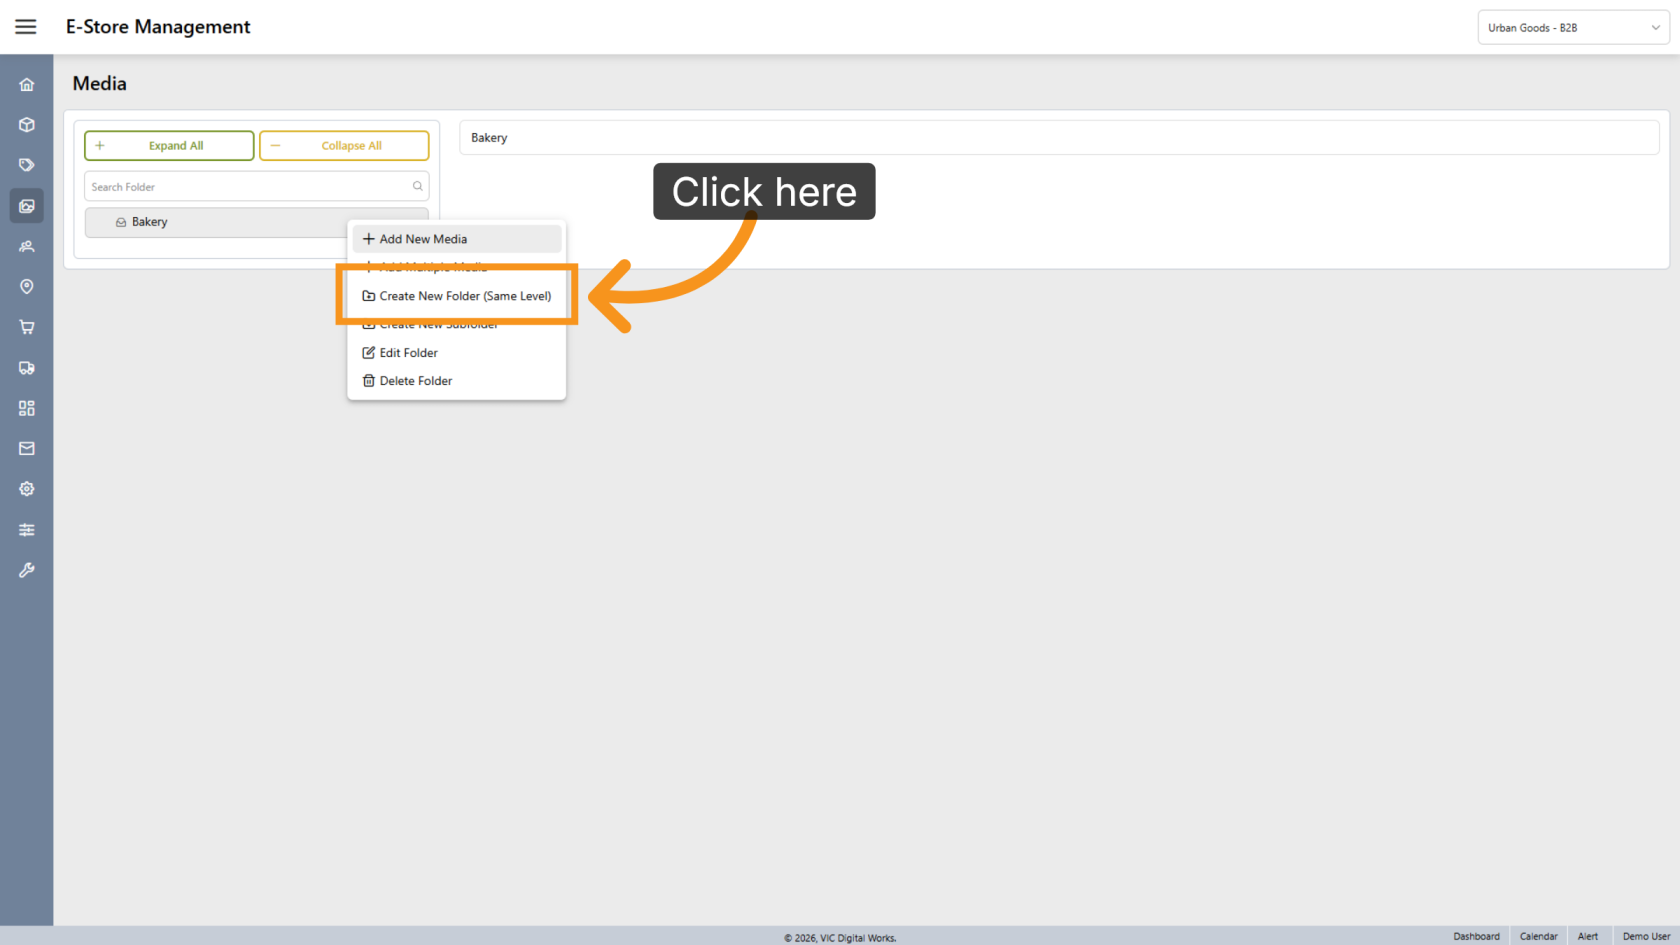Open the location pin icon in sidebar
Image resolution: width=1680 pixels, height=945 pixels.
click(27, 287)
